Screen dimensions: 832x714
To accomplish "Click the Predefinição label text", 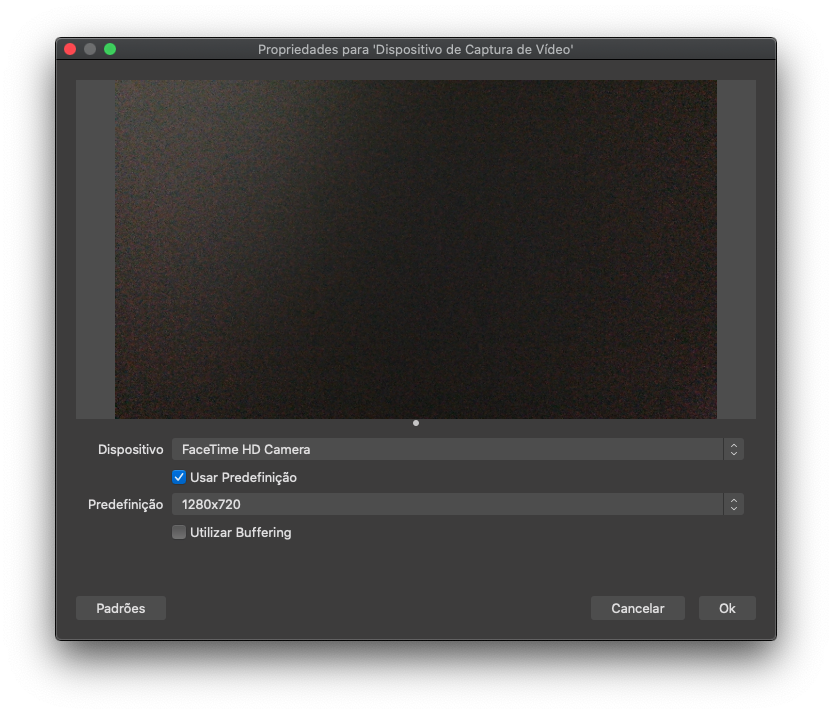I will [126, 504].
